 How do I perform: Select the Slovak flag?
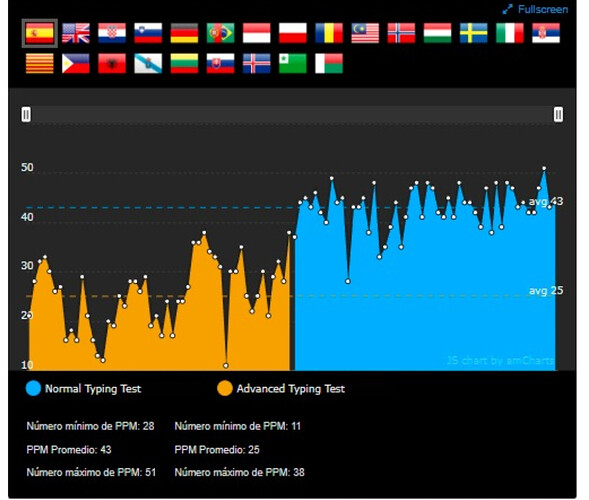220,63
